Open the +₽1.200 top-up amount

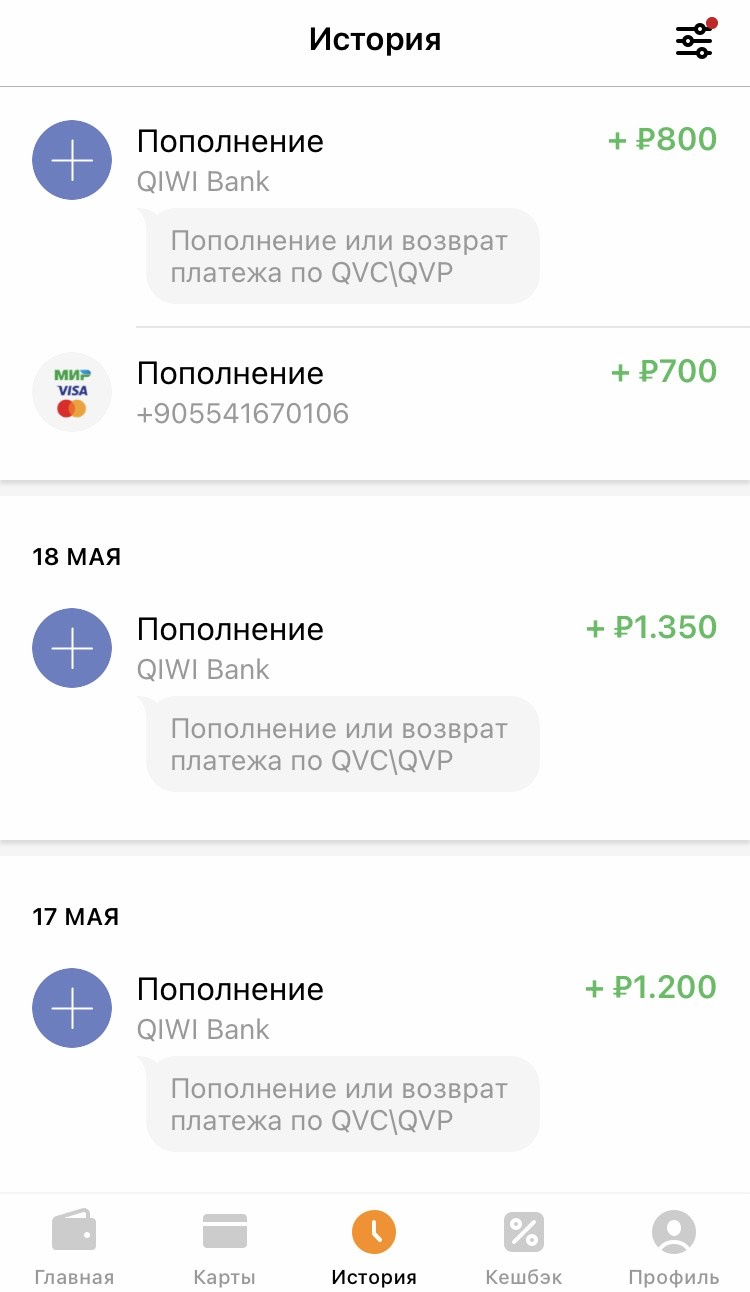(x=651, y=987)
